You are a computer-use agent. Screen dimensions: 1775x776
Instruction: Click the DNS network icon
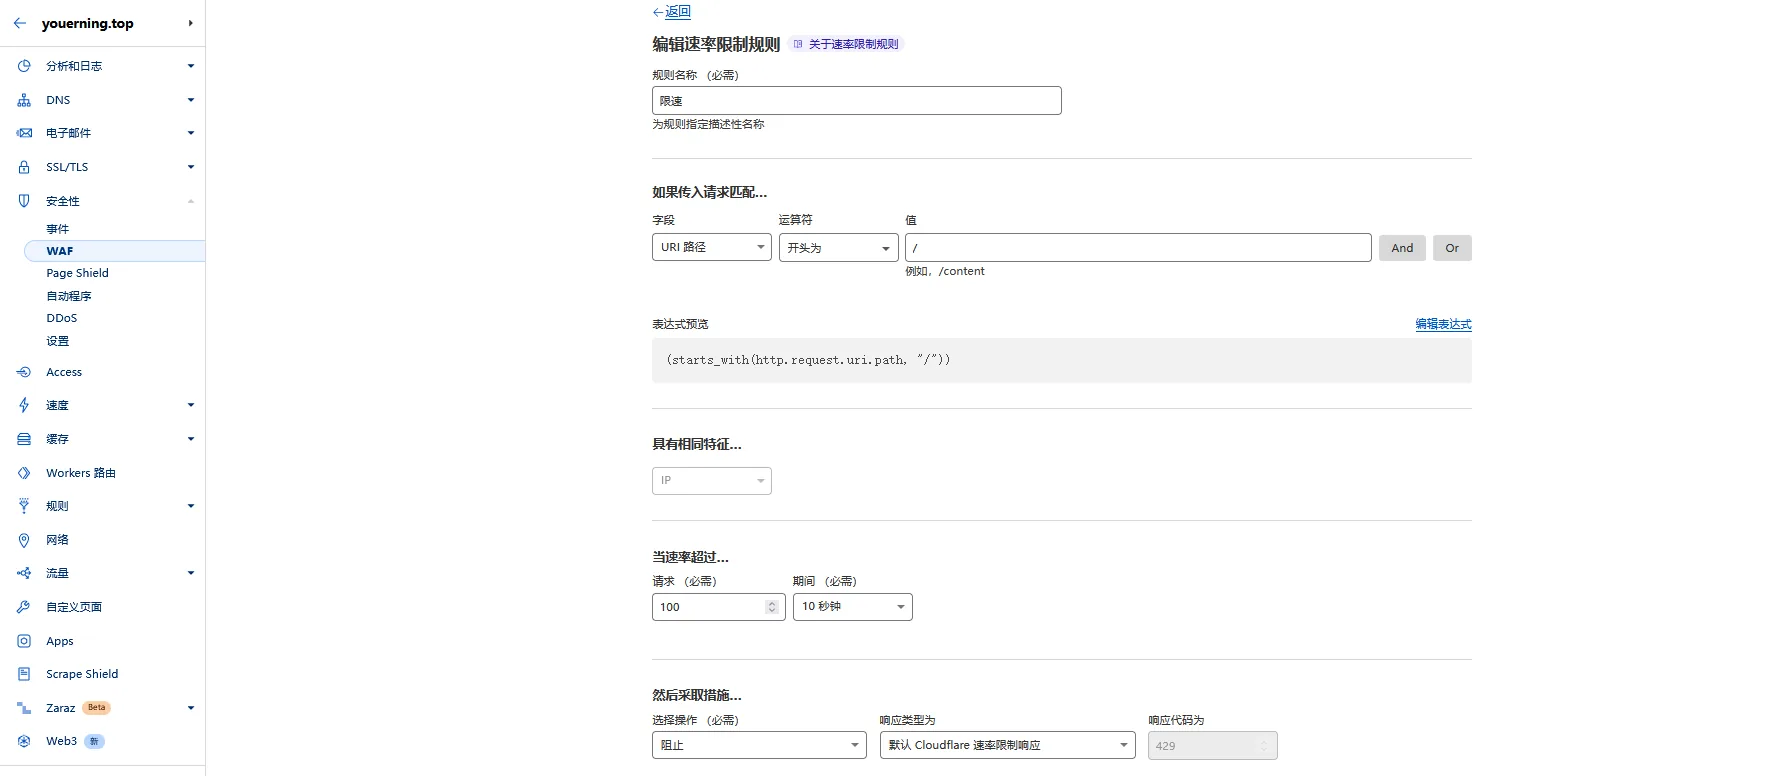(24, 100)
